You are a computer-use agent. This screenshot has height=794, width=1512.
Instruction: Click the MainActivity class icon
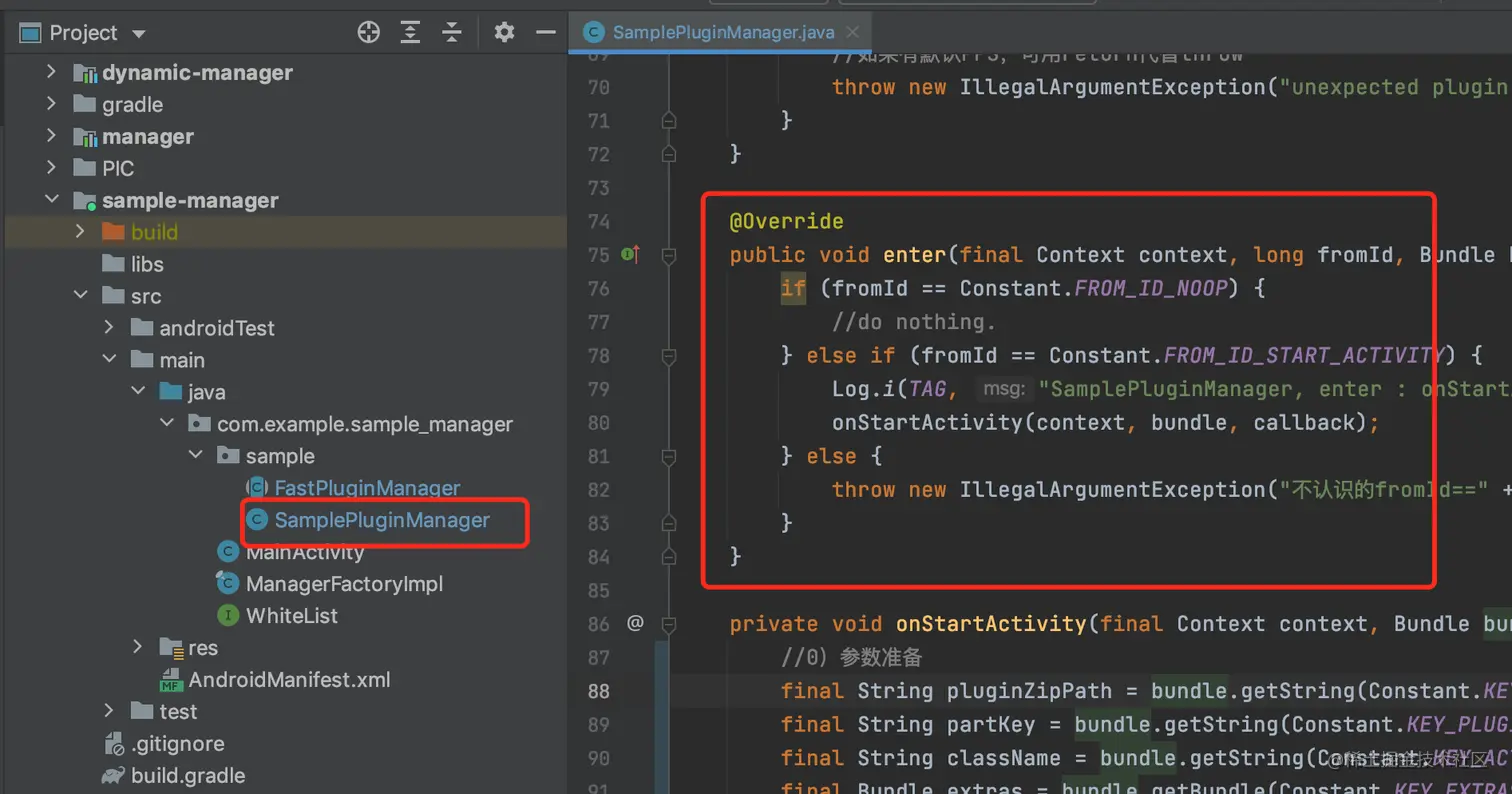tap(228, 552)
